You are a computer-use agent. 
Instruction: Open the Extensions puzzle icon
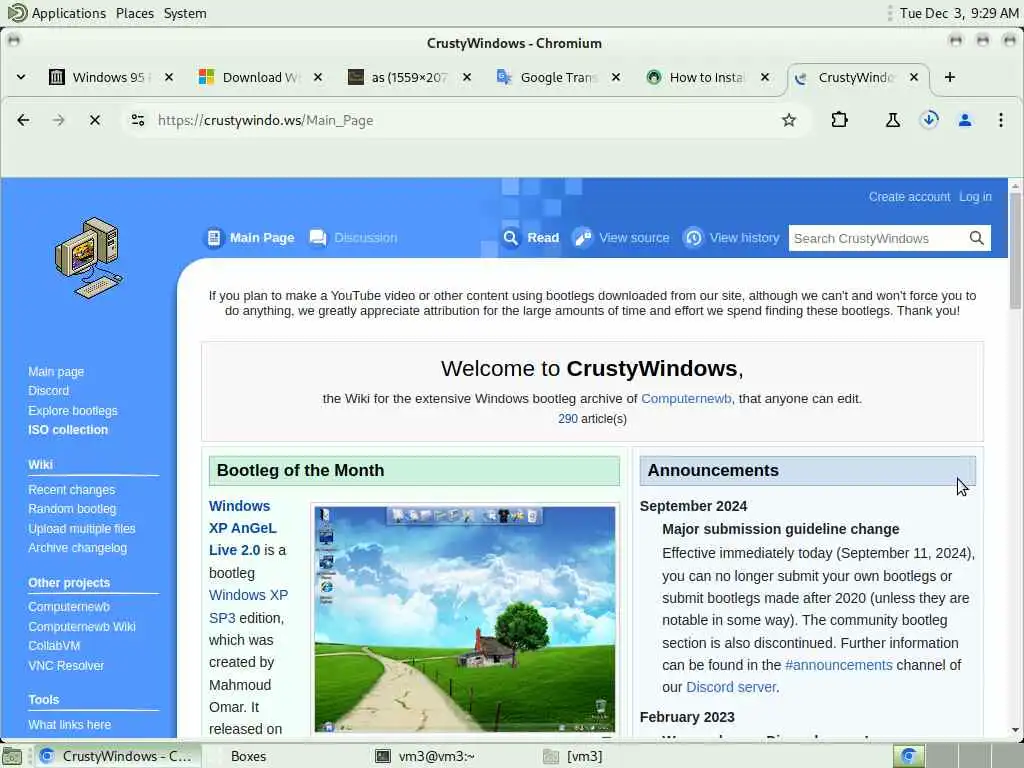[x=839, y=120]
